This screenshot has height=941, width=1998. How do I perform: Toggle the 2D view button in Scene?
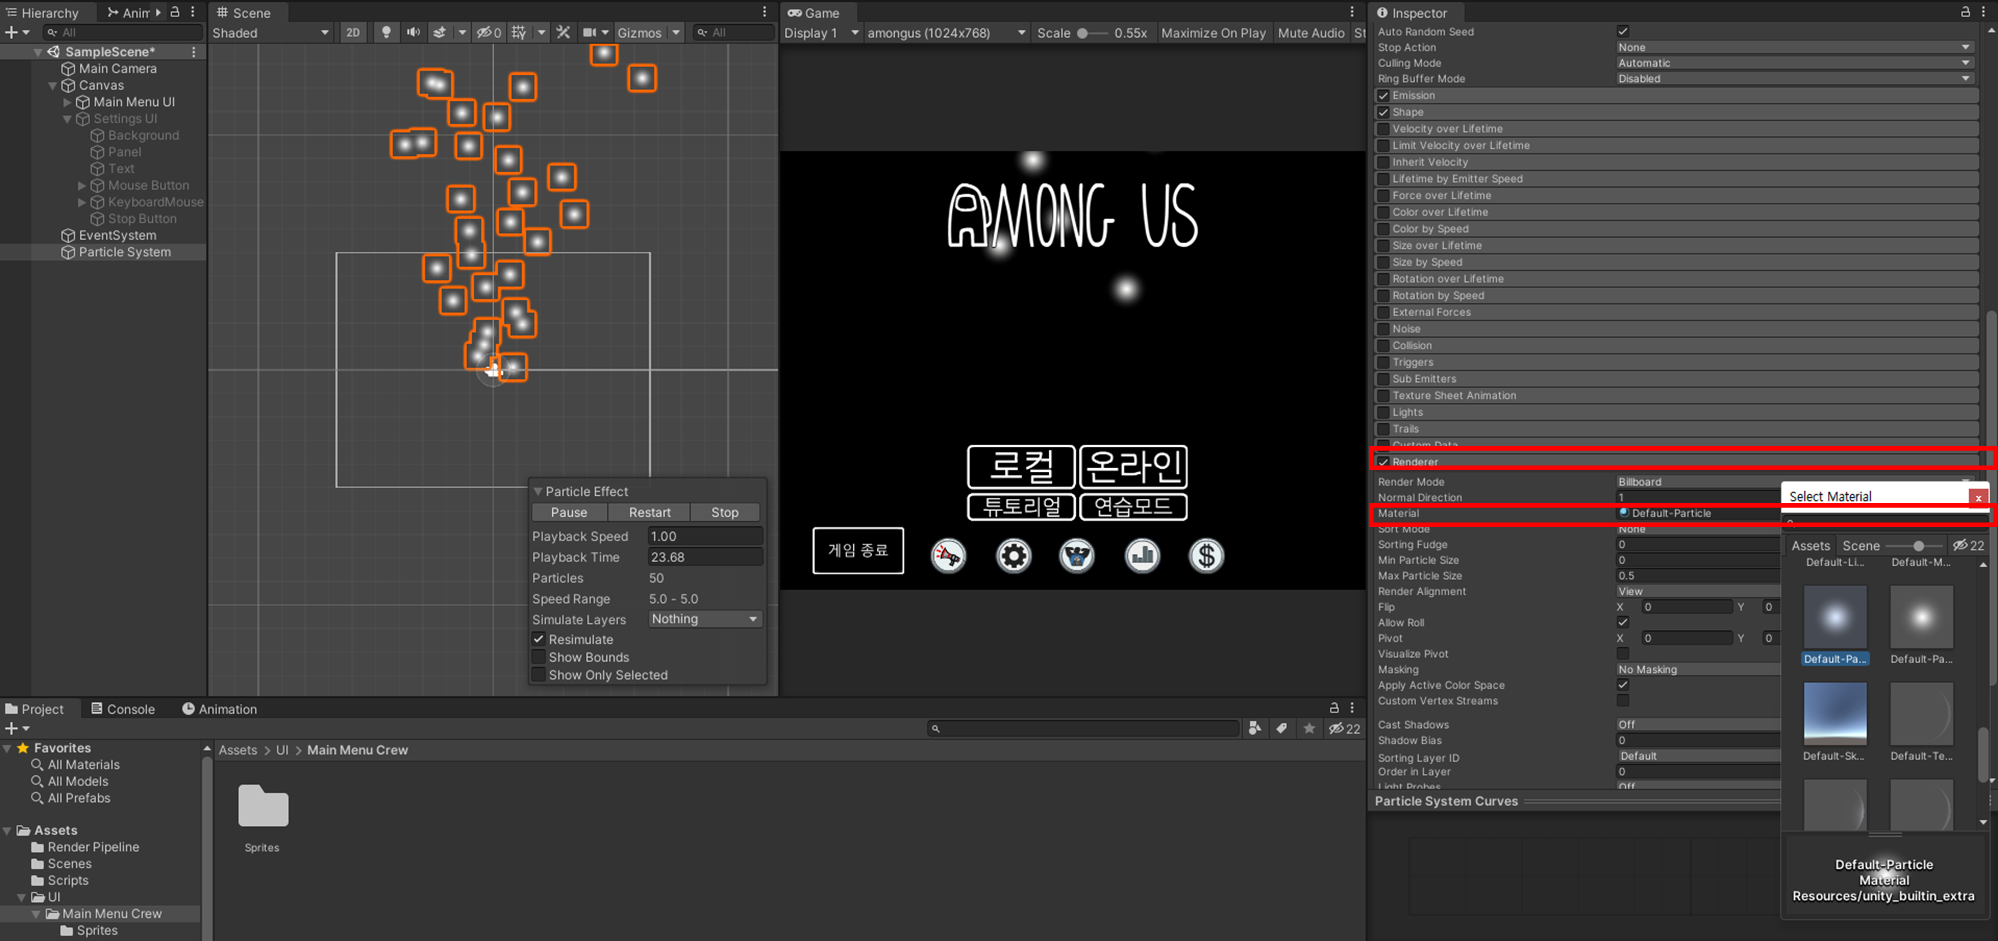[x=353, y=32]
